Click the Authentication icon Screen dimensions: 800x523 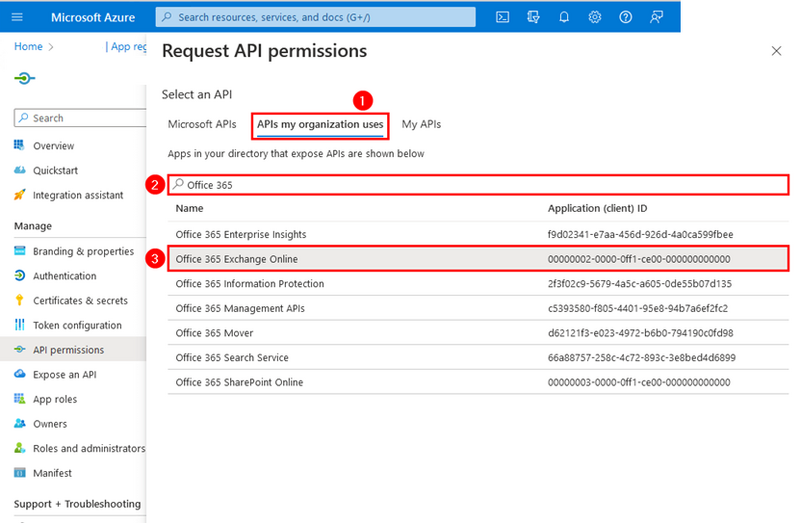pyautogui.click(x=19, y=276)
